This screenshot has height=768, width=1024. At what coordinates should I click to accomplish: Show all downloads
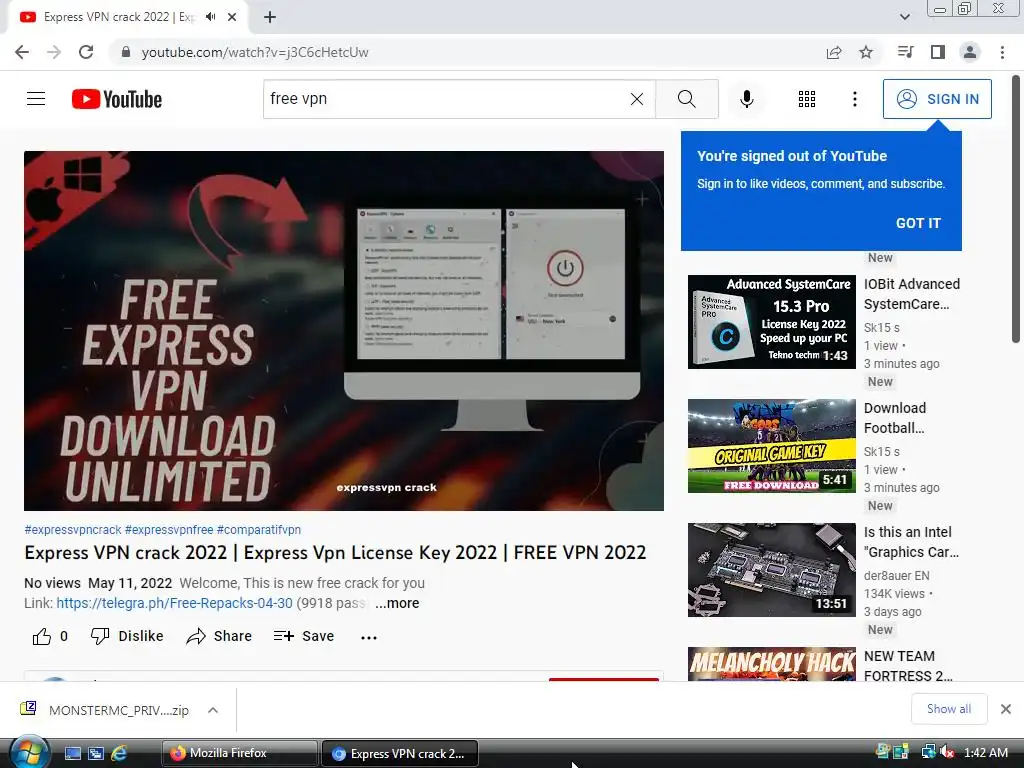point(949,709)
